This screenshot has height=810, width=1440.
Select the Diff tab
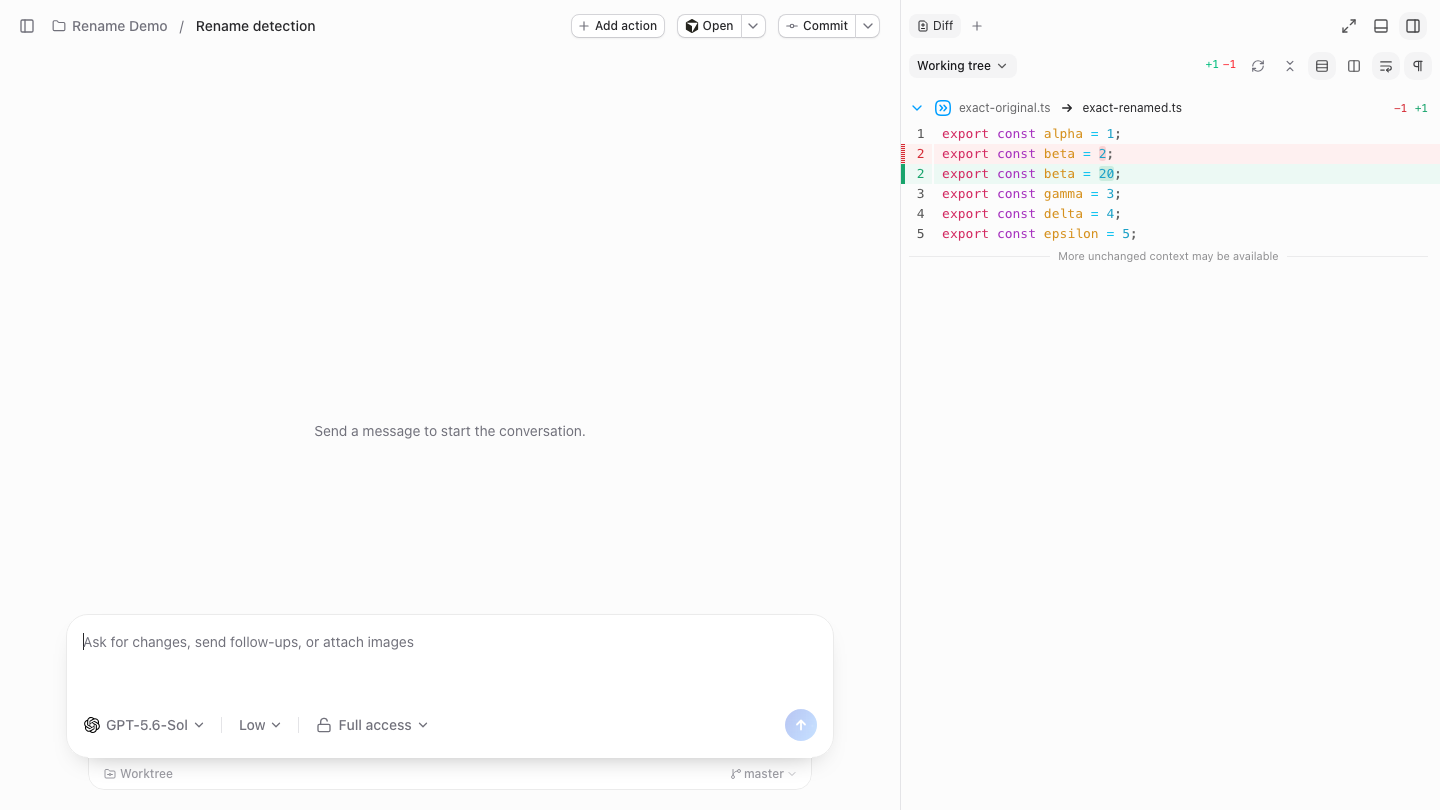click(935, 26)
